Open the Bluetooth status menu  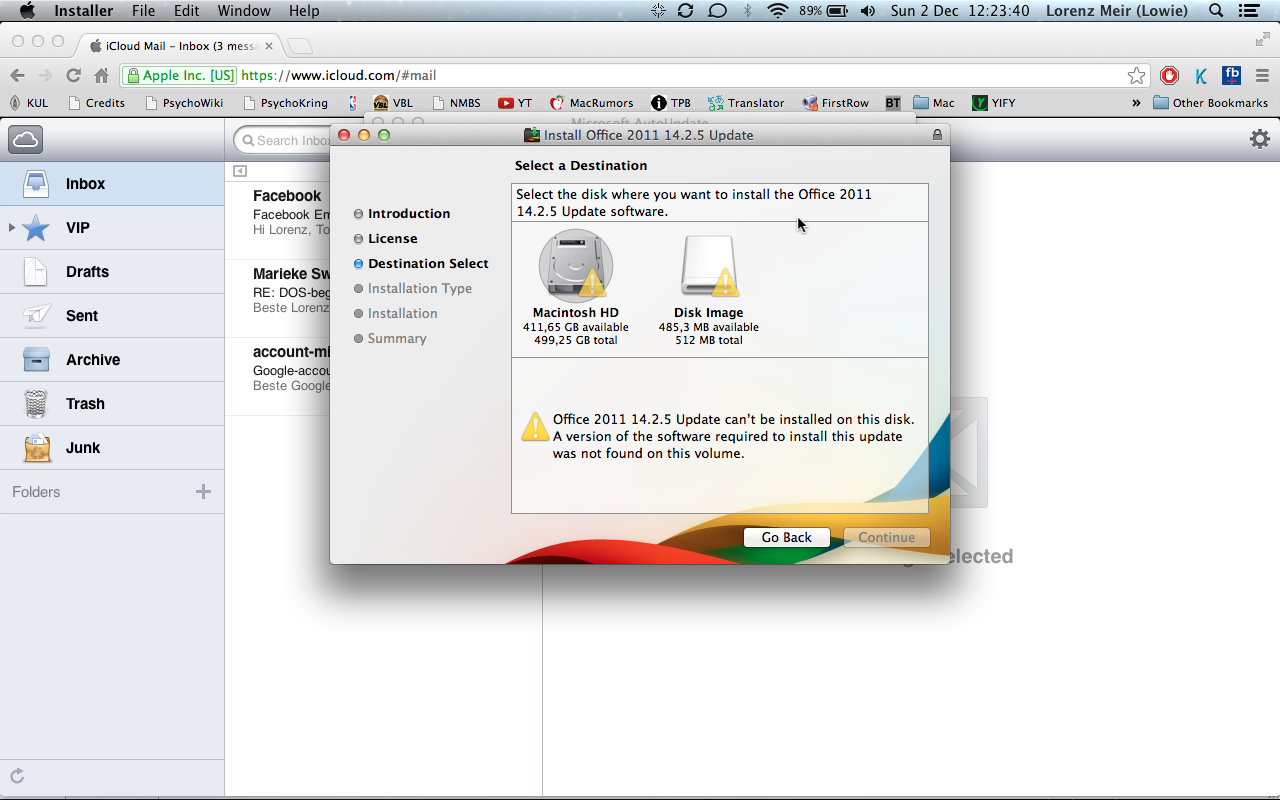click(747, 11)
